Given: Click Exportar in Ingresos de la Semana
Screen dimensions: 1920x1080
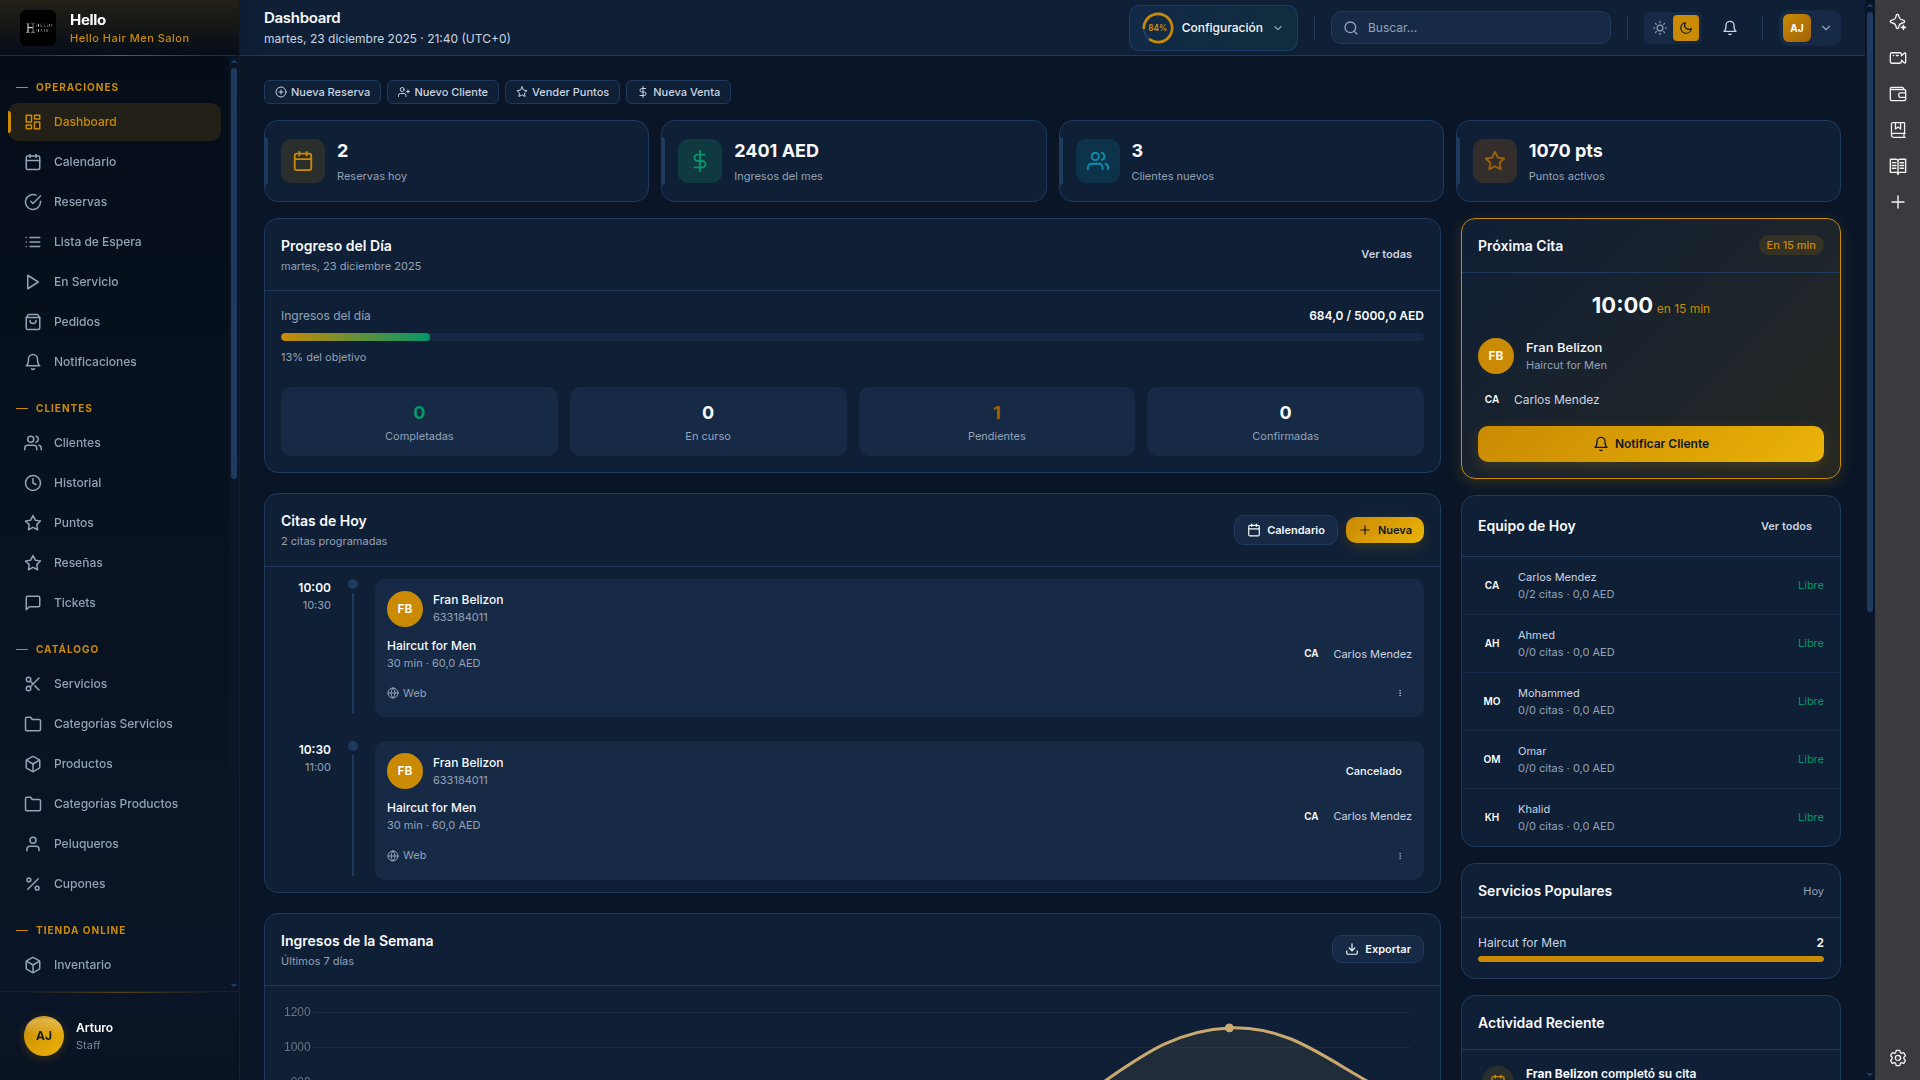Looking at the screenshot, I should click(1377, 948).
